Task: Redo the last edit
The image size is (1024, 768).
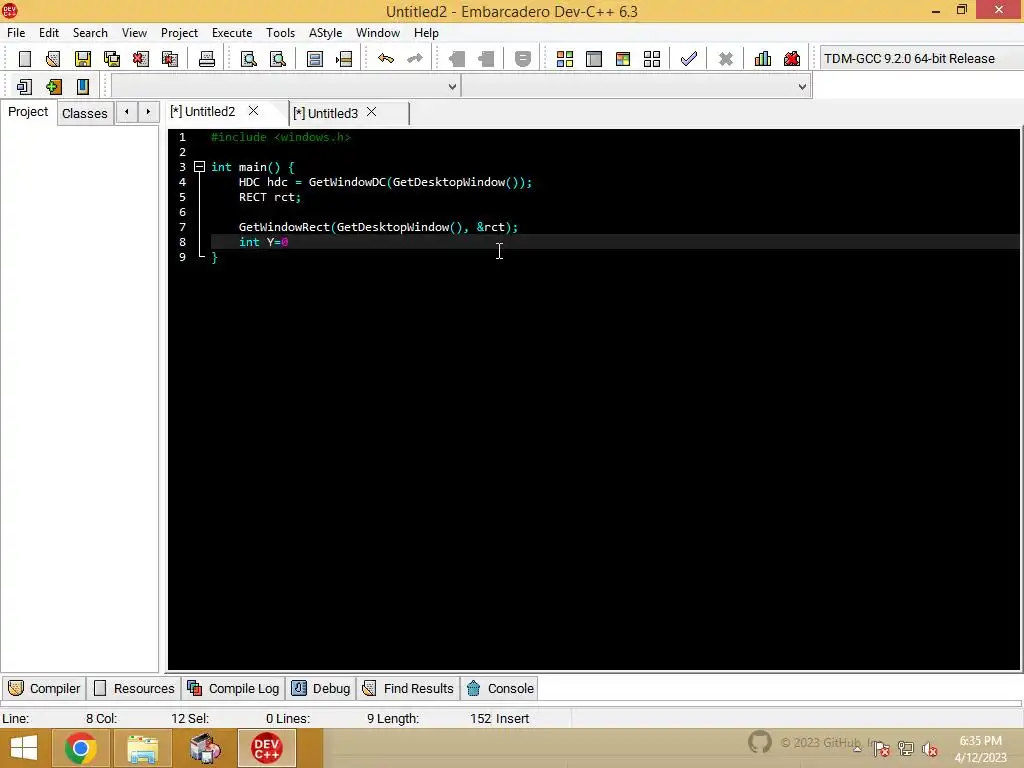Action: 415,59
